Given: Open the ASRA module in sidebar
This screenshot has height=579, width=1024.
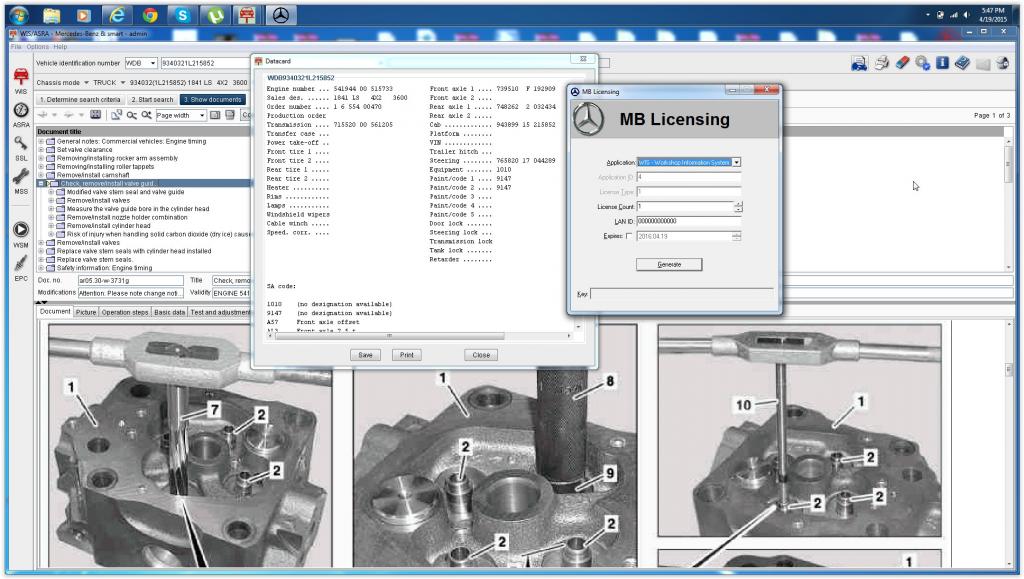Looking at the screenshot, I should coord(19,109).
